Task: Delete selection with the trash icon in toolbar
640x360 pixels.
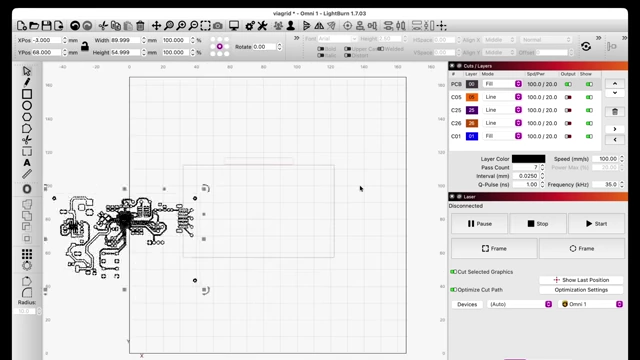Action: click(140, 26)
